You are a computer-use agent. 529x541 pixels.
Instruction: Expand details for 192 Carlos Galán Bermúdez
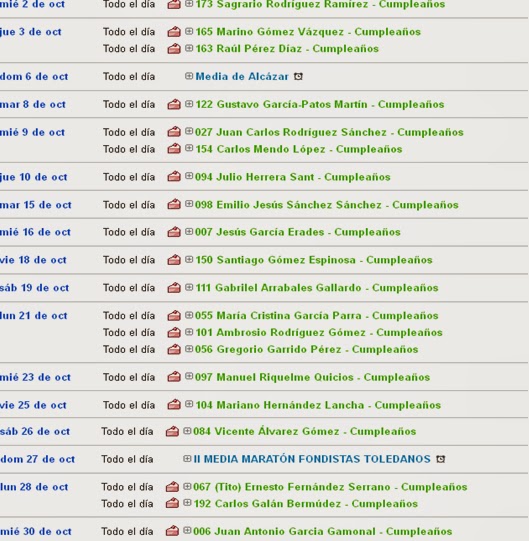pos(187,503)
